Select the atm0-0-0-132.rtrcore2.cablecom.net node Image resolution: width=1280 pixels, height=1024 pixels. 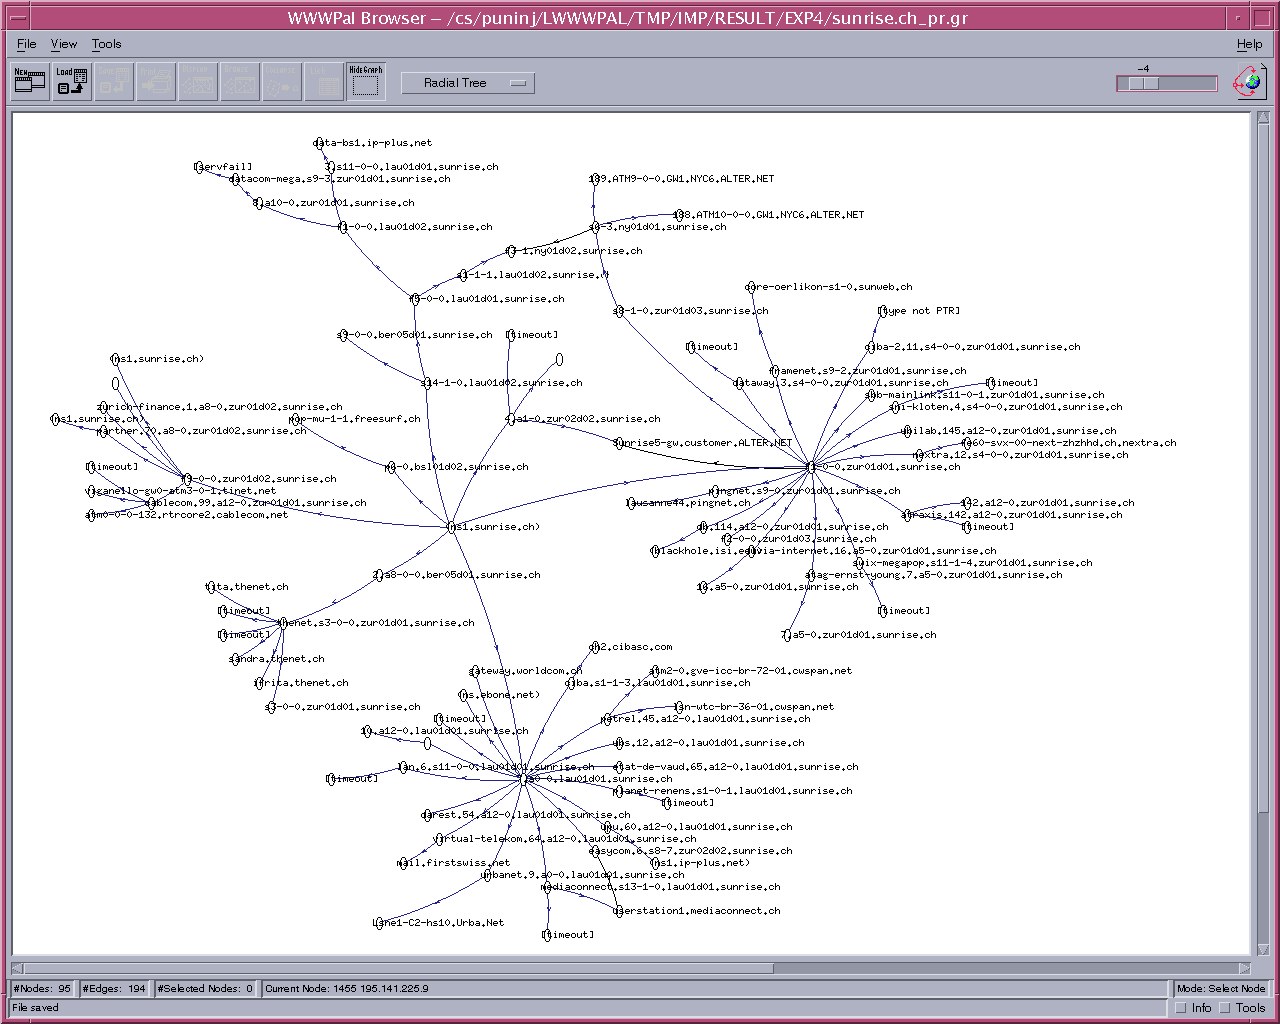[x=92, y=515]
